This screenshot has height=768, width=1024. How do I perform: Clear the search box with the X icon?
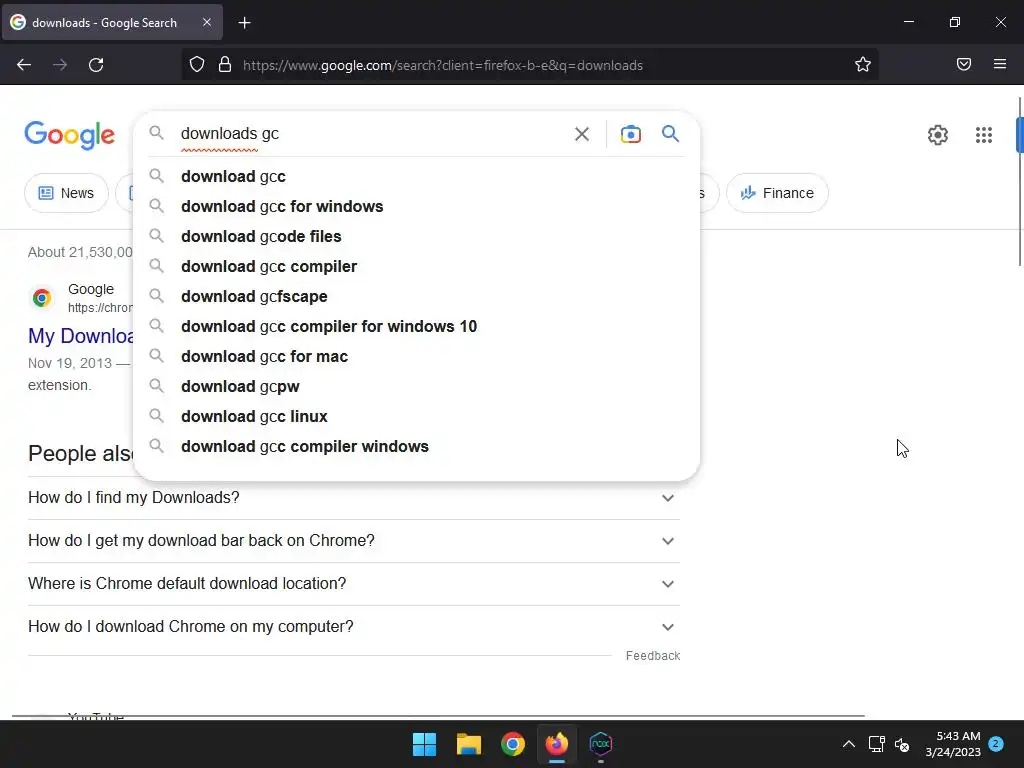(x=581, y=134)
